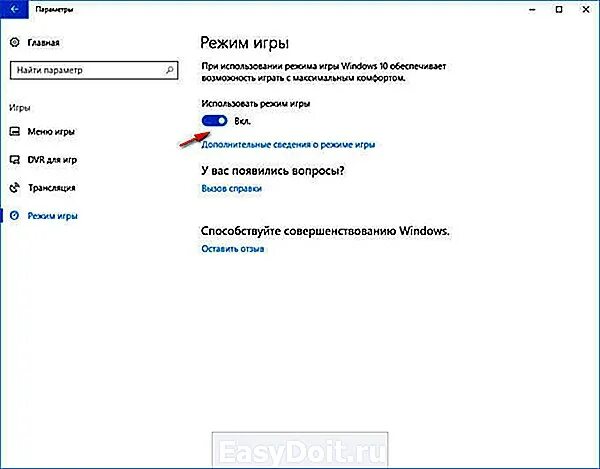The image size is (600, 469).
Task: Click the У вас появились вопросы? heading
Action: click(x=272, y=170)
